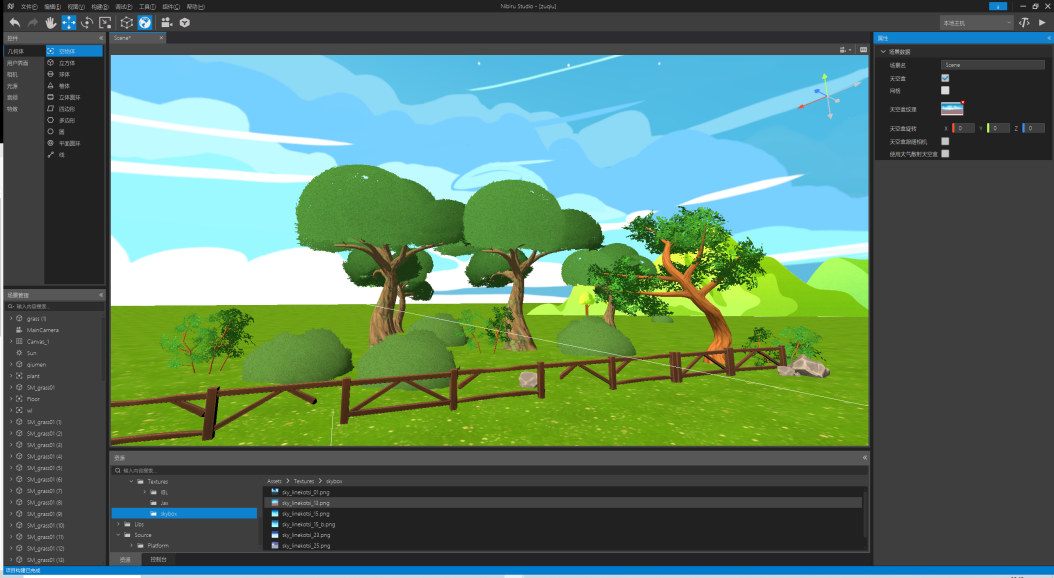The width and height of the screenshot is (1054, 578).
Task: Open the 本地主机 host dropdown
Action: [x=976, y=22]
